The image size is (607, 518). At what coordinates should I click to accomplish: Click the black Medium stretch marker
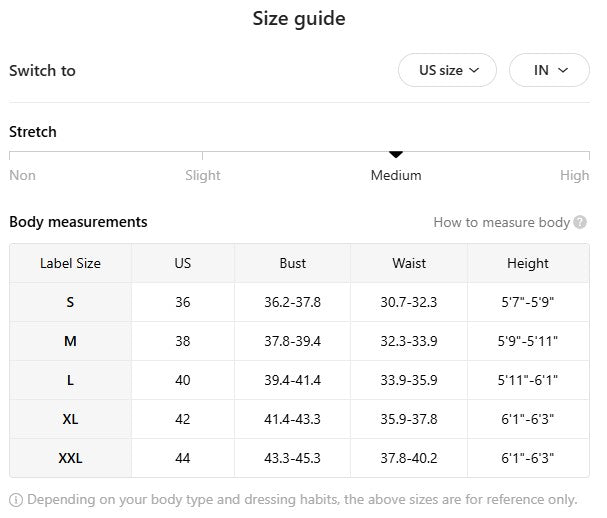(x=396, y=154)
